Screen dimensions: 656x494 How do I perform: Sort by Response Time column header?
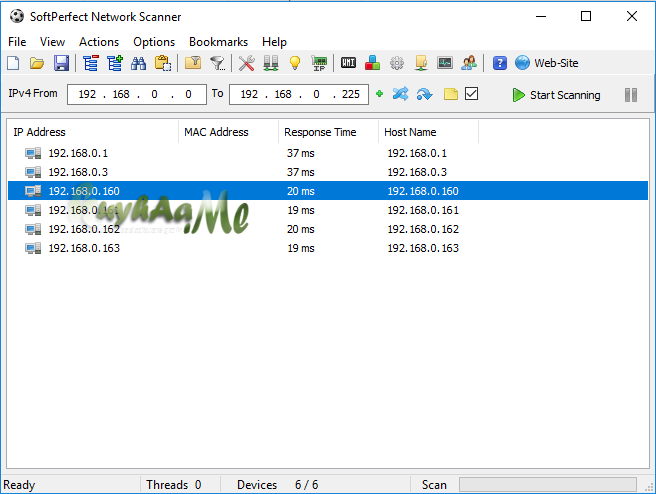pos(328,132)
